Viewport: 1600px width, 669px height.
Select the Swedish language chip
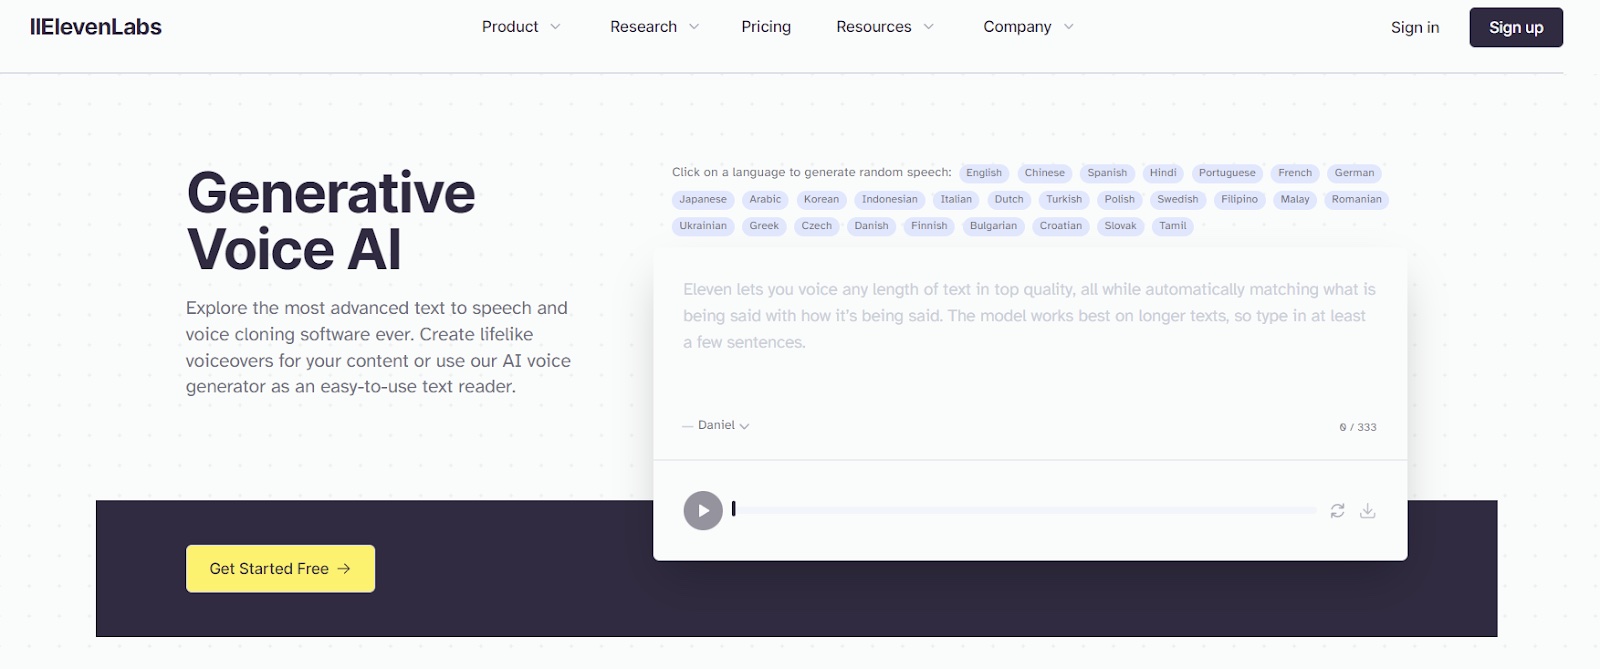tap(1178, 199)
